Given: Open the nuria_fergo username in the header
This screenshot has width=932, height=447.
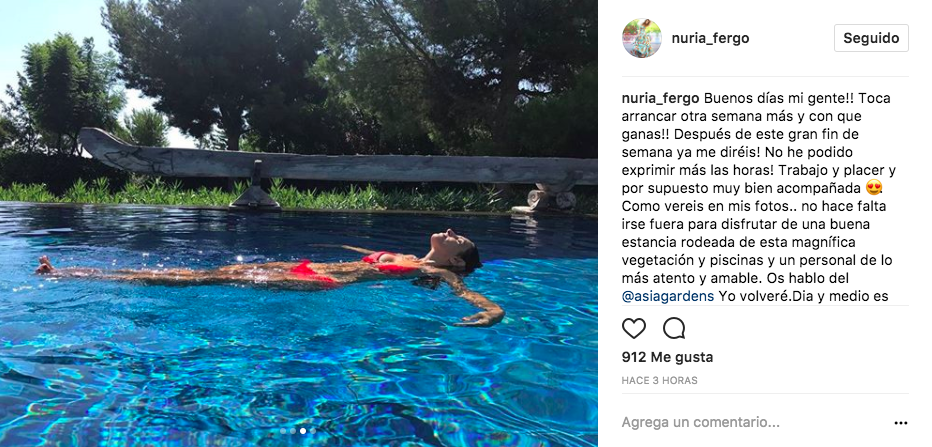Looking at the screenshot, I should pos(710,38).
